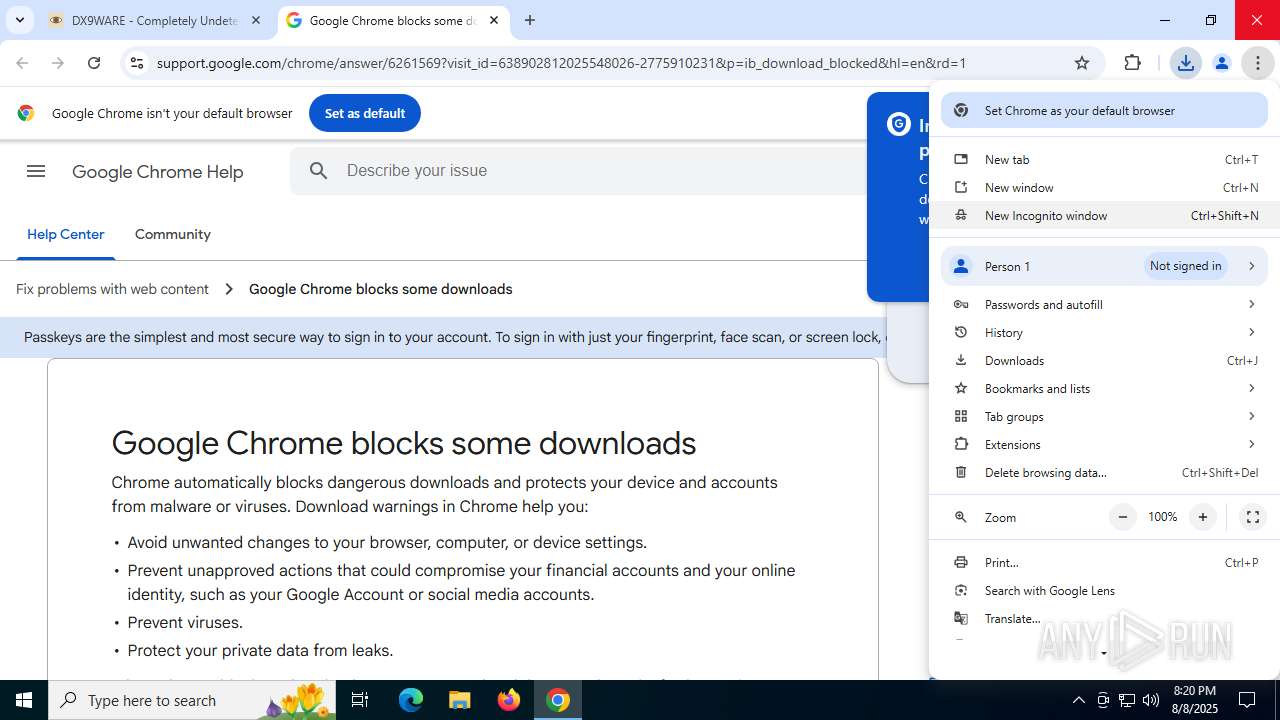Open a new tab with plus button
The width and height of the screenshot is (1280, 720).
coord(530,20)
